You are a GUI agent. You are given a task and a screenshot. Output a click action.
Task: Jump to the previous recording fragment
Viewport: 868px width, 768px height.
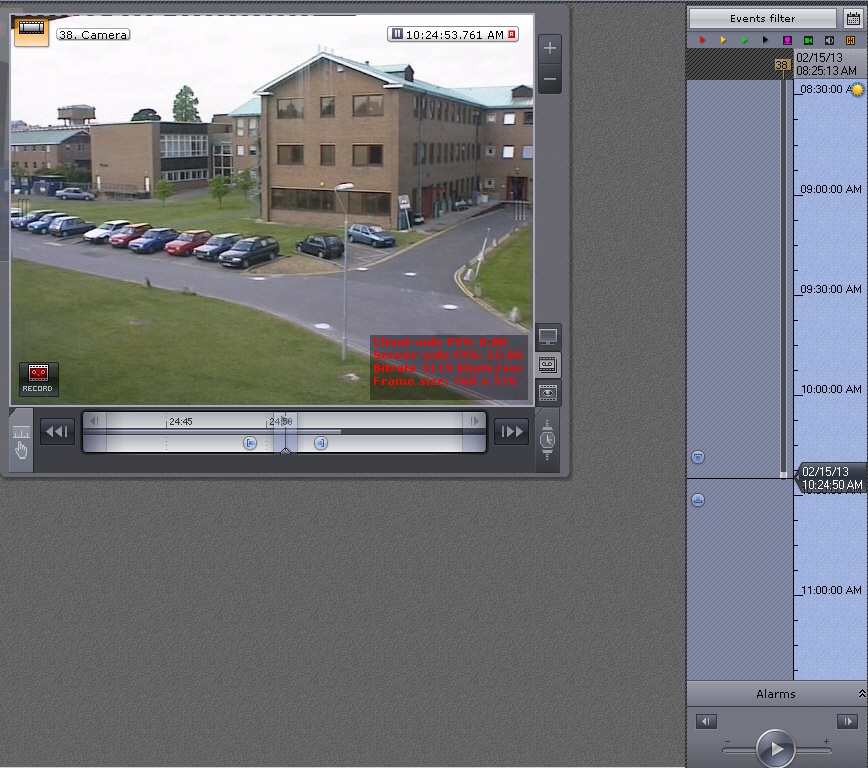[x=57, y=431]
